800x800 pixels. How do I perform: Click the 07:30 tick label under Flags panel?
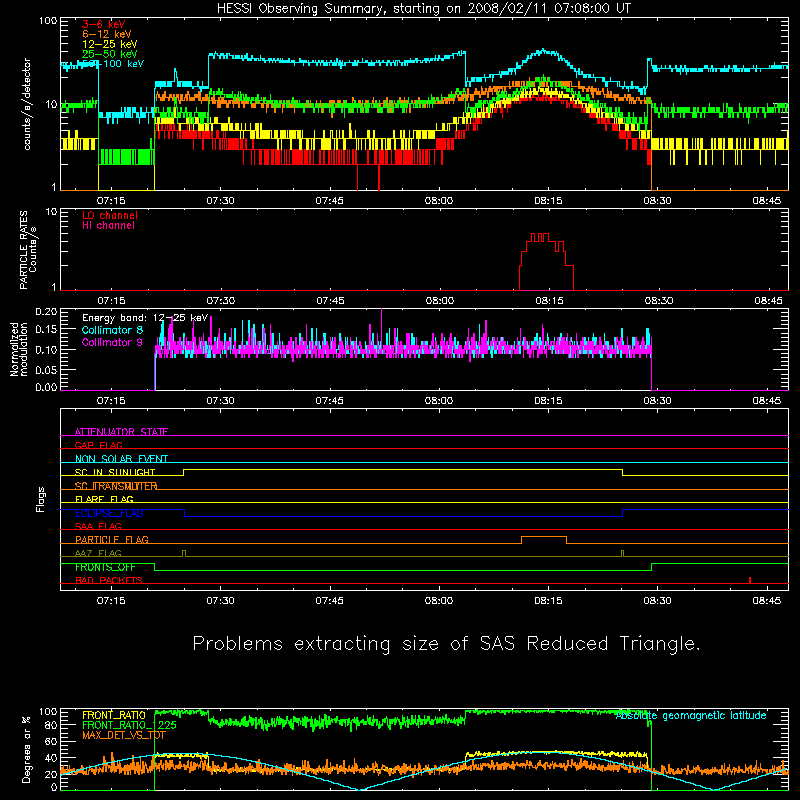[220, 601]
